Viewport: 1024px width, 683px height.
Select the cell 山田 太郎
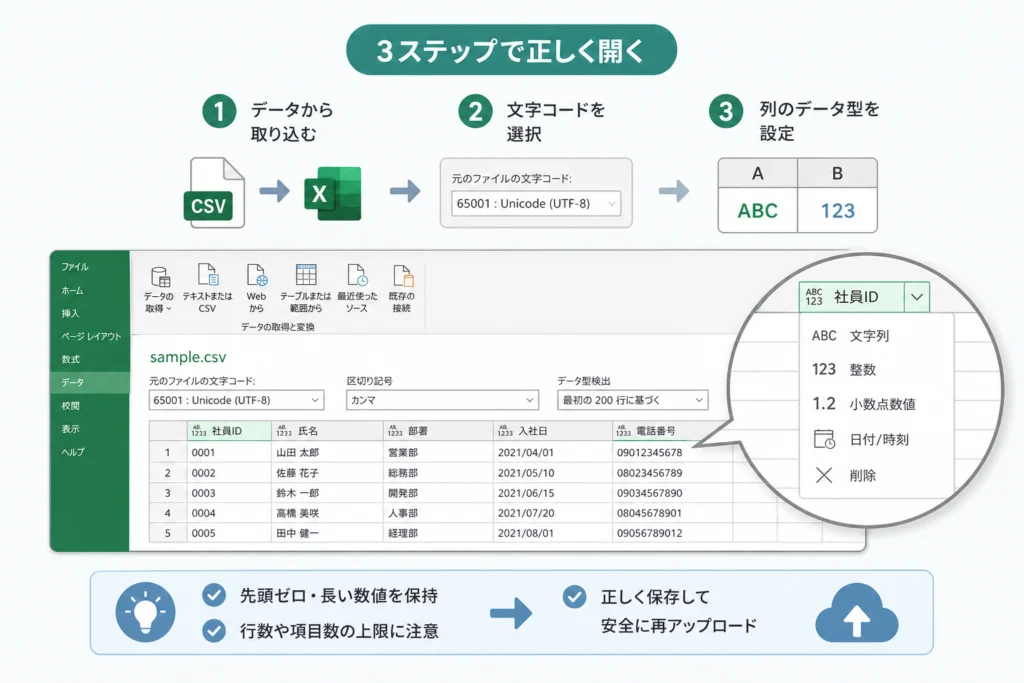click(x=327, y=453)
